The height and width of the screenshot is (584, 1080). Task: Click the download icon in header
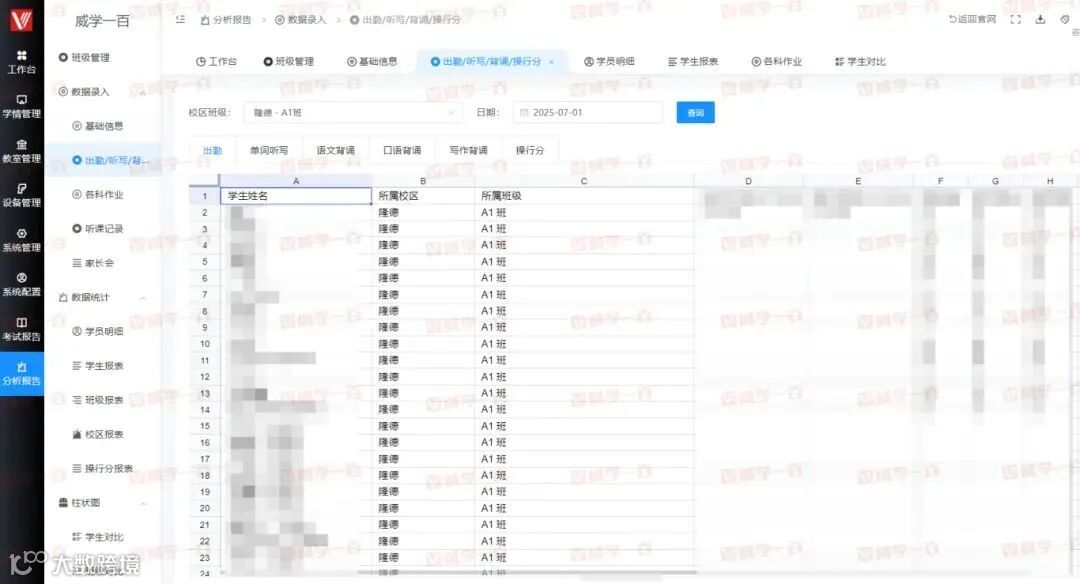(1040, 19)
